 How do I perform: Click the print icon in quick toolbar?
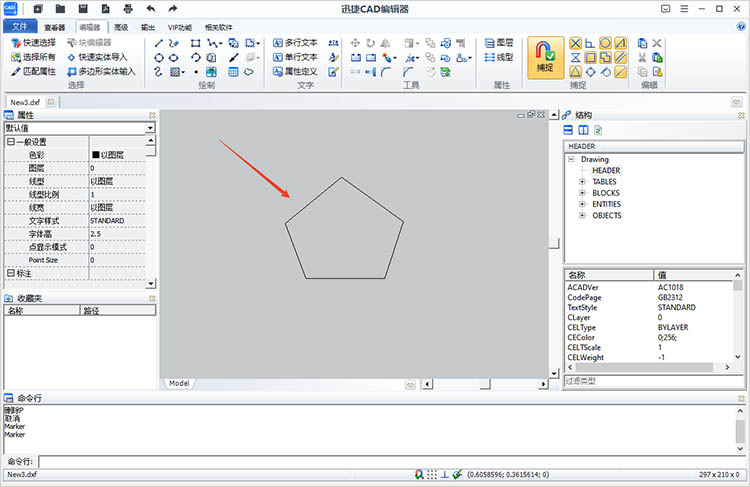click(x=127, y=9)
